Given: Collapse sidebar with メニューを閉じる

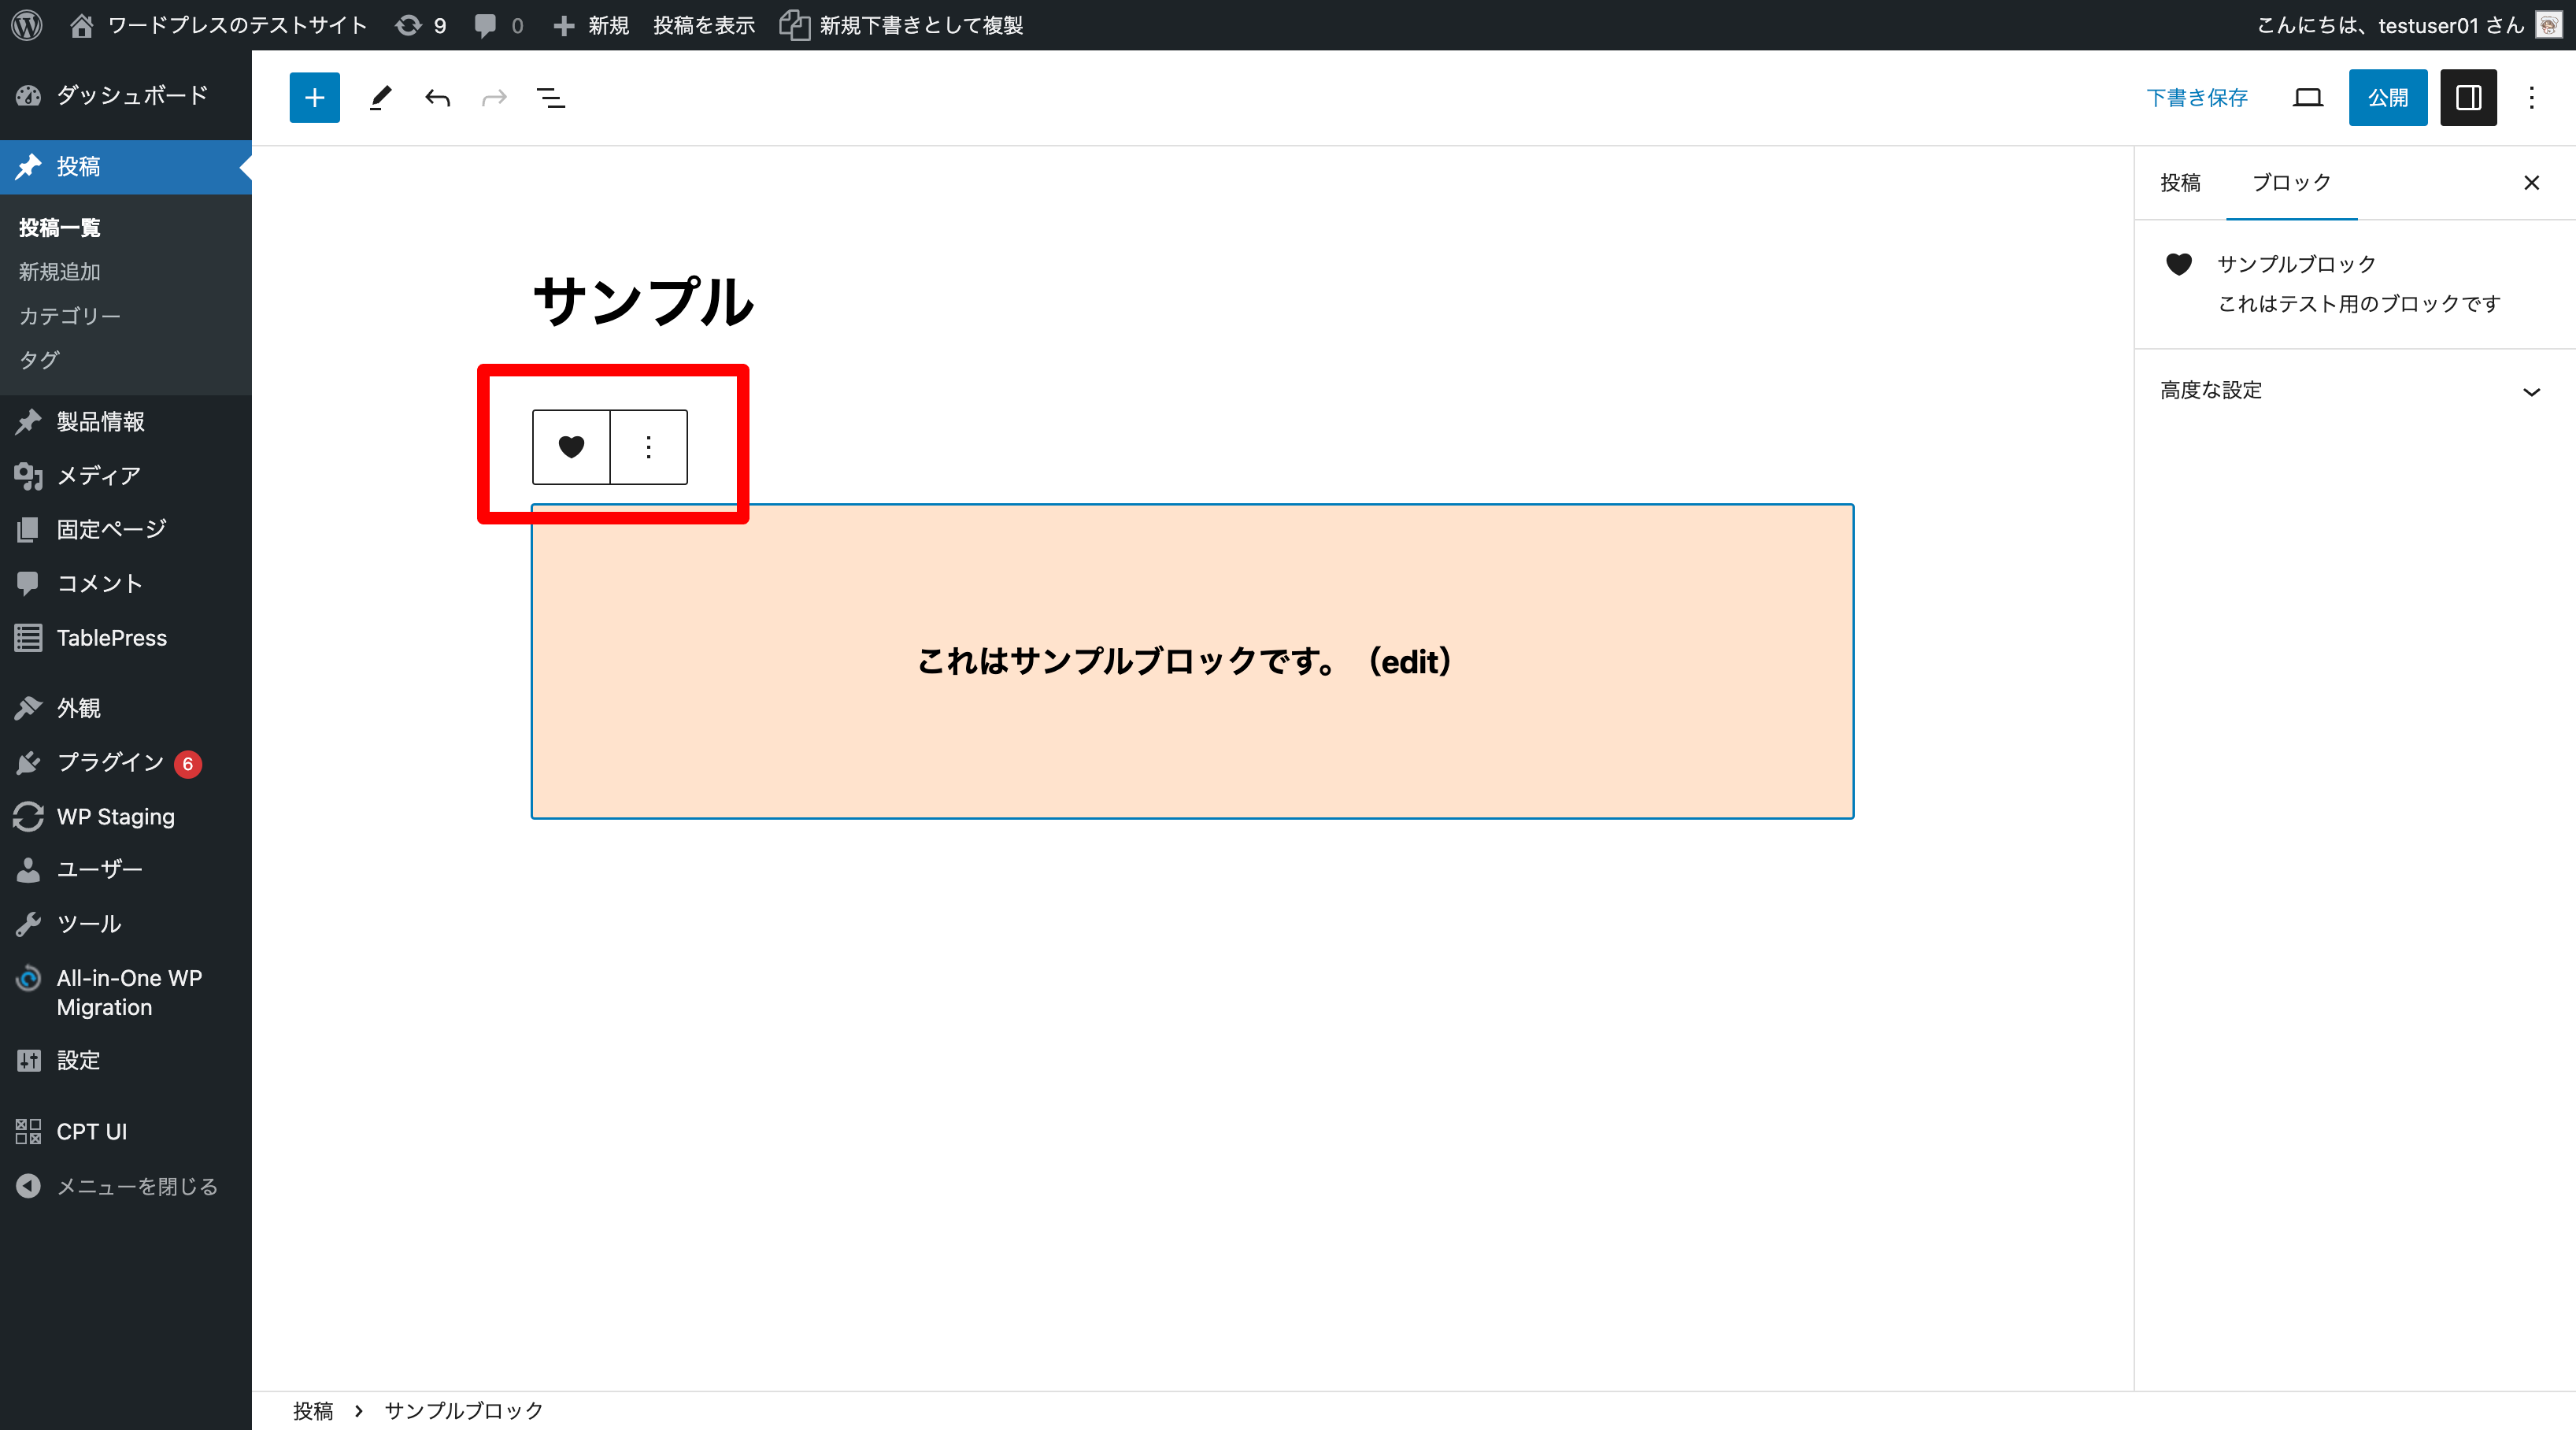Looking at the screenshot, I should (x=126, y=1186).
